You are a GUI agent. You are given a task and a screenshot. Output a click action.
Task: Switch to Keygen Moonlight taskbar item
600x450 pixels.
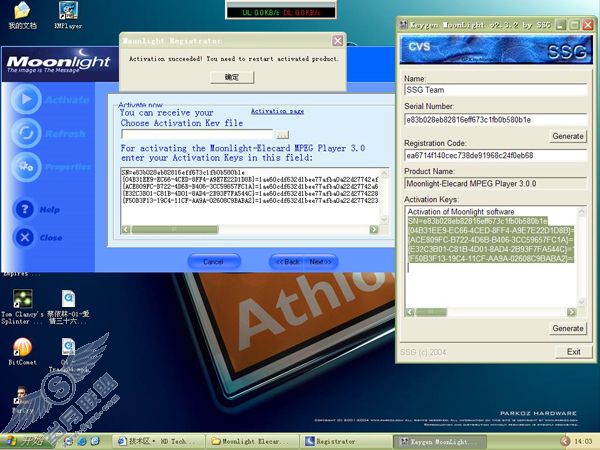click(440, 441)
